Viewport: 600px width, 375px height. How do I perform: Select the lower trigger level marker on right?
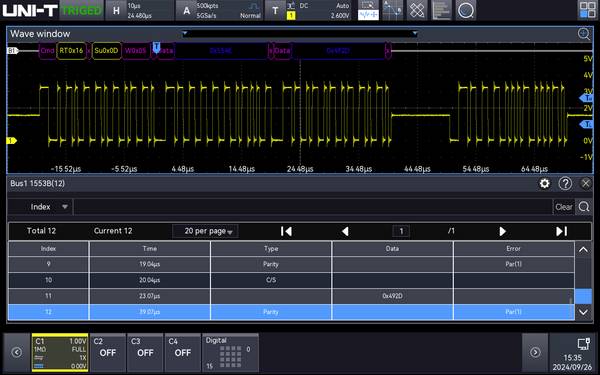pyautogui.click(x=587, y=124)
